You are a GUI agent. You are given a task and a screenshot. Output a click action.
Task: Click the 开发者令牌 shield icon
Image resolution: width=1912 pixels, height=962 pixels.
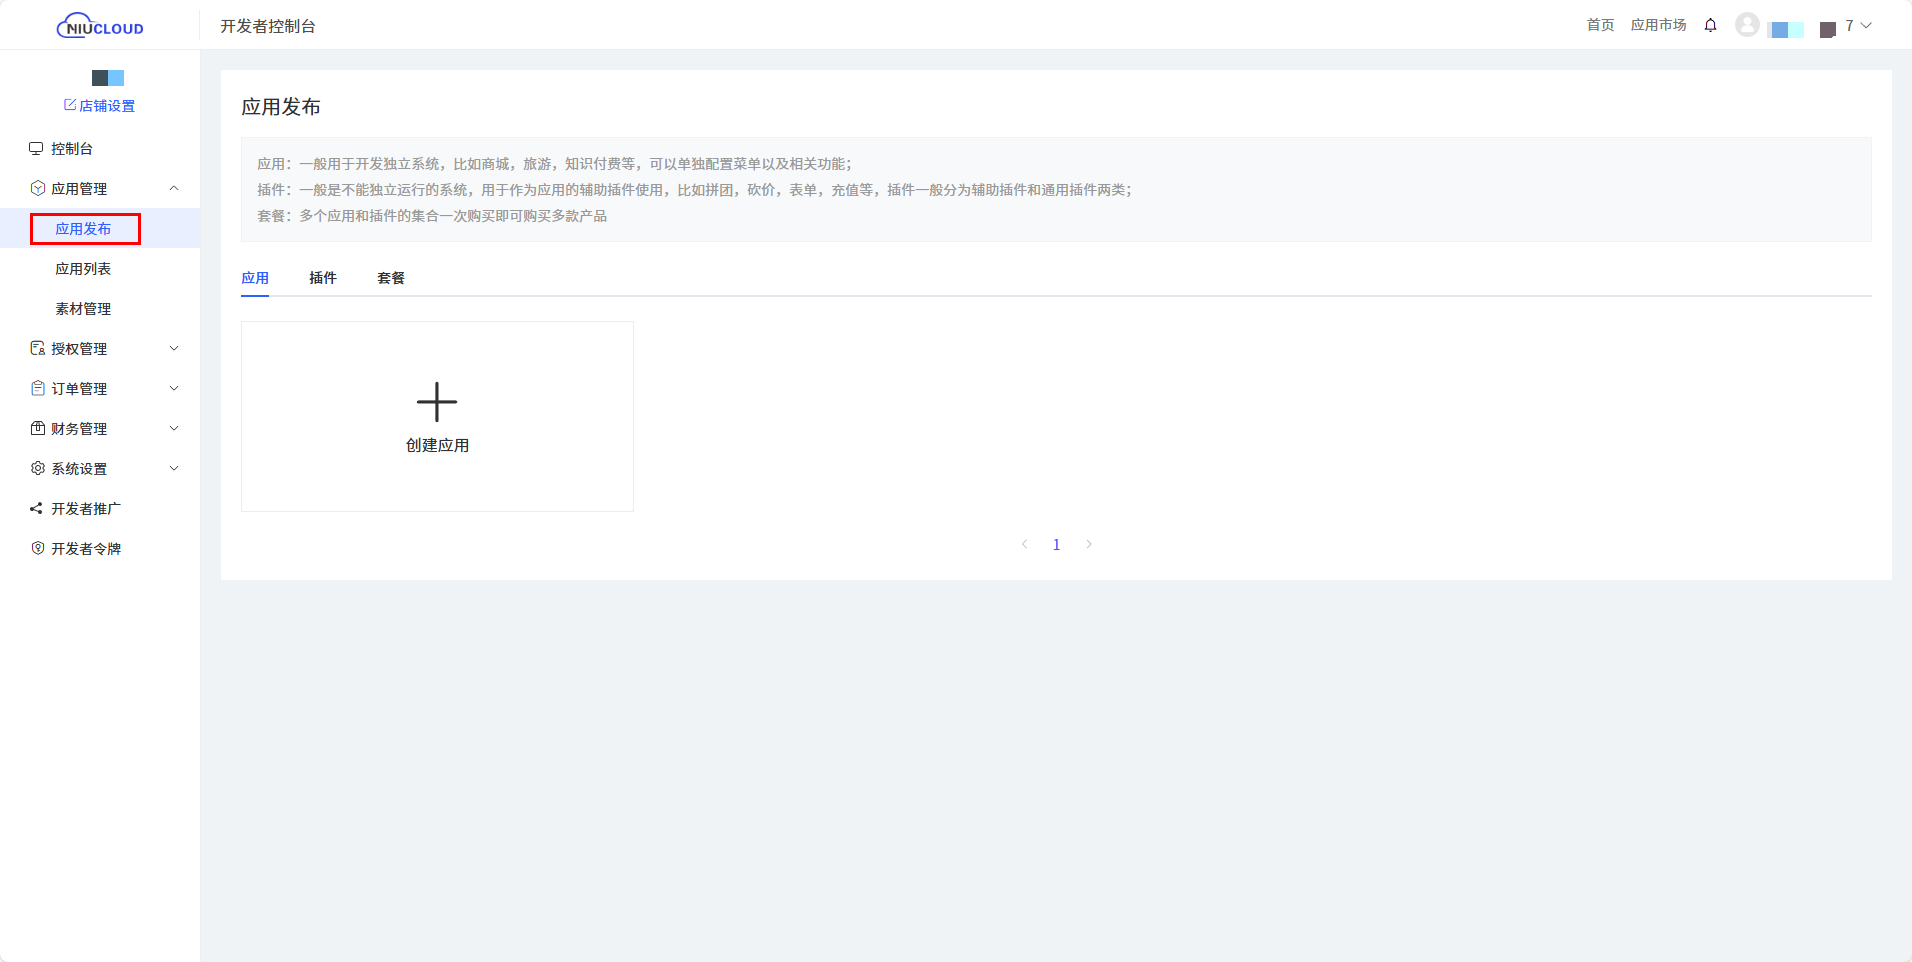37,548
